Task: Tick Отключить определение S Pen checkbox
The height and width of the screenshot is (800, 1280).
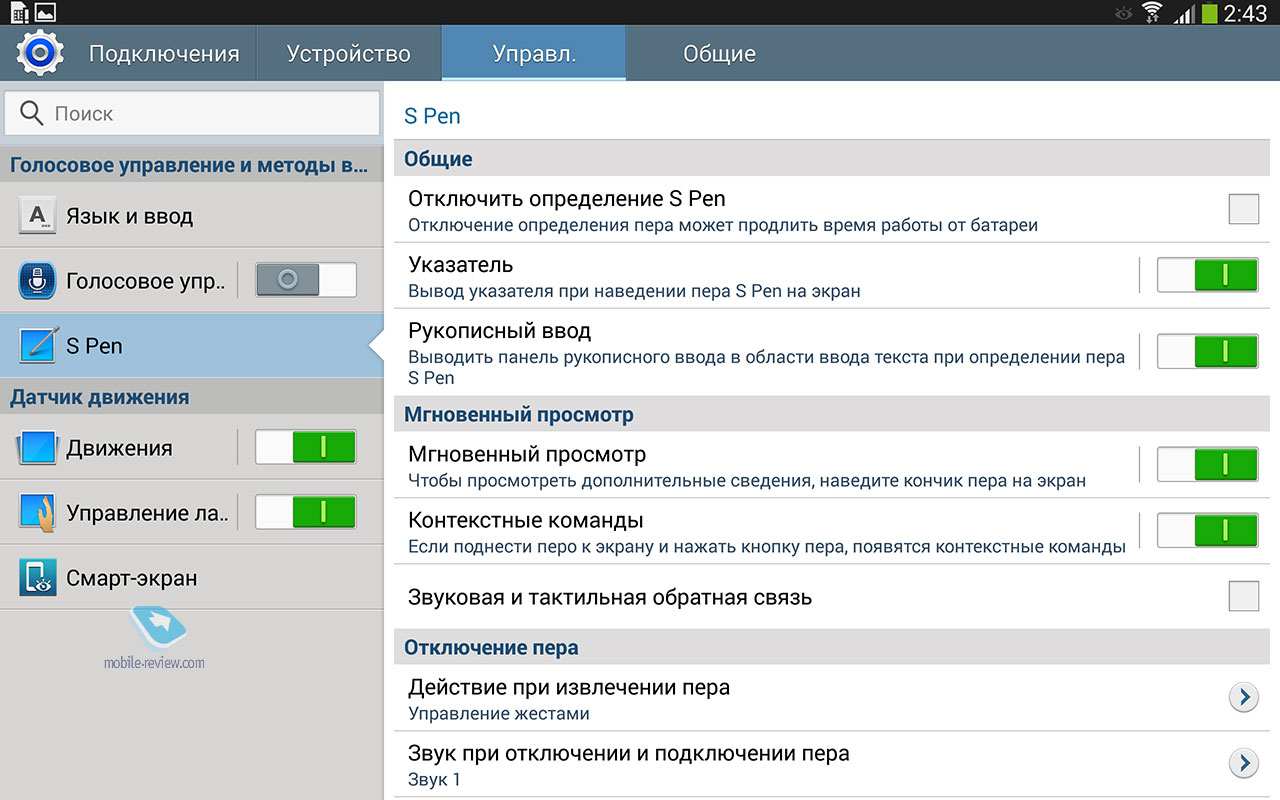Action: tap(1243, 210)
